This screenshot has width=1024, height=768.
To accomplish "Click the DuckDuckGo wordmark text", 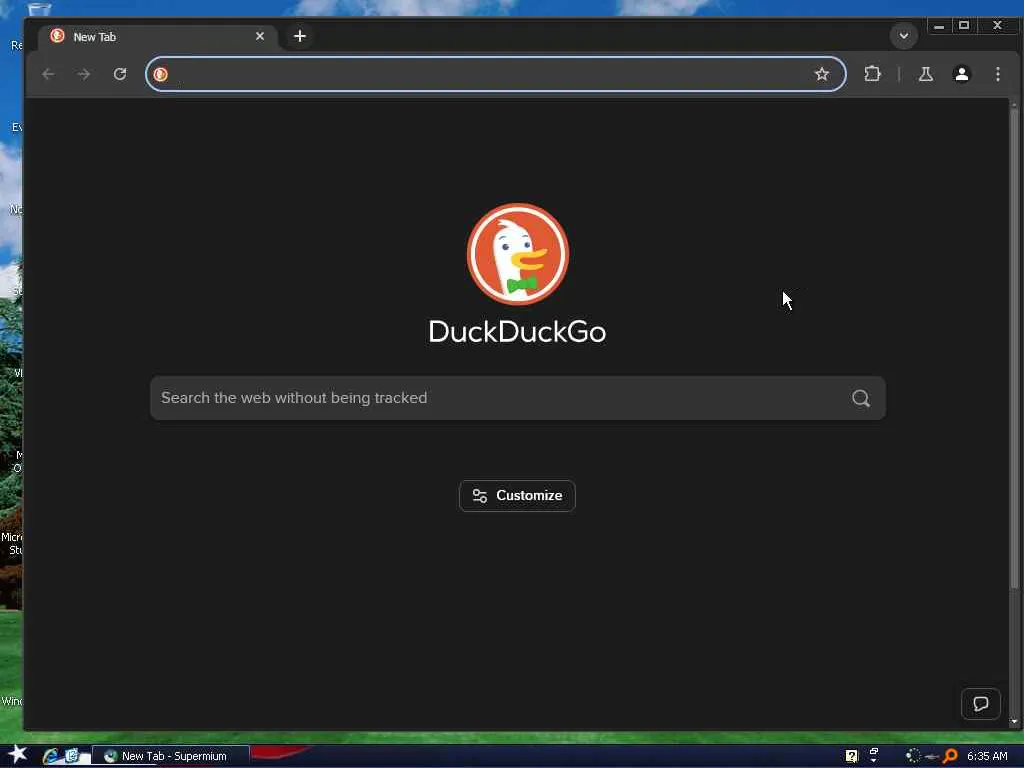I will (517, 332).
